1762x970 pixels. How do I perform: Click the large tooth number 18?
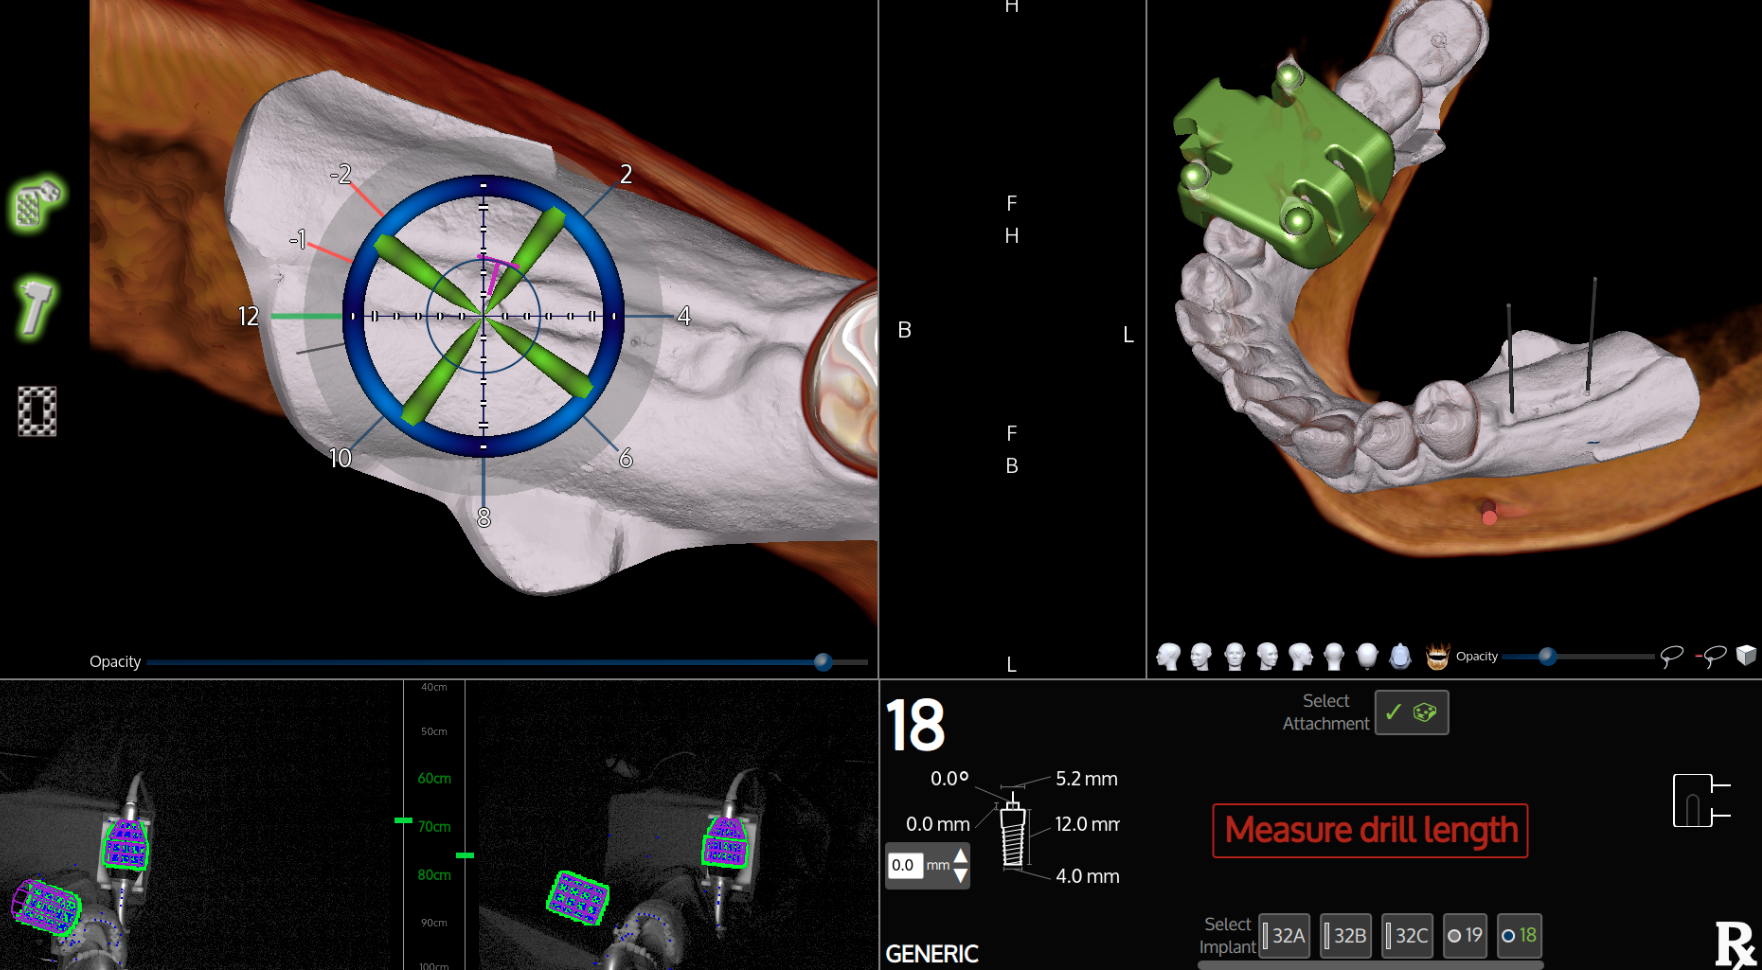915,726
